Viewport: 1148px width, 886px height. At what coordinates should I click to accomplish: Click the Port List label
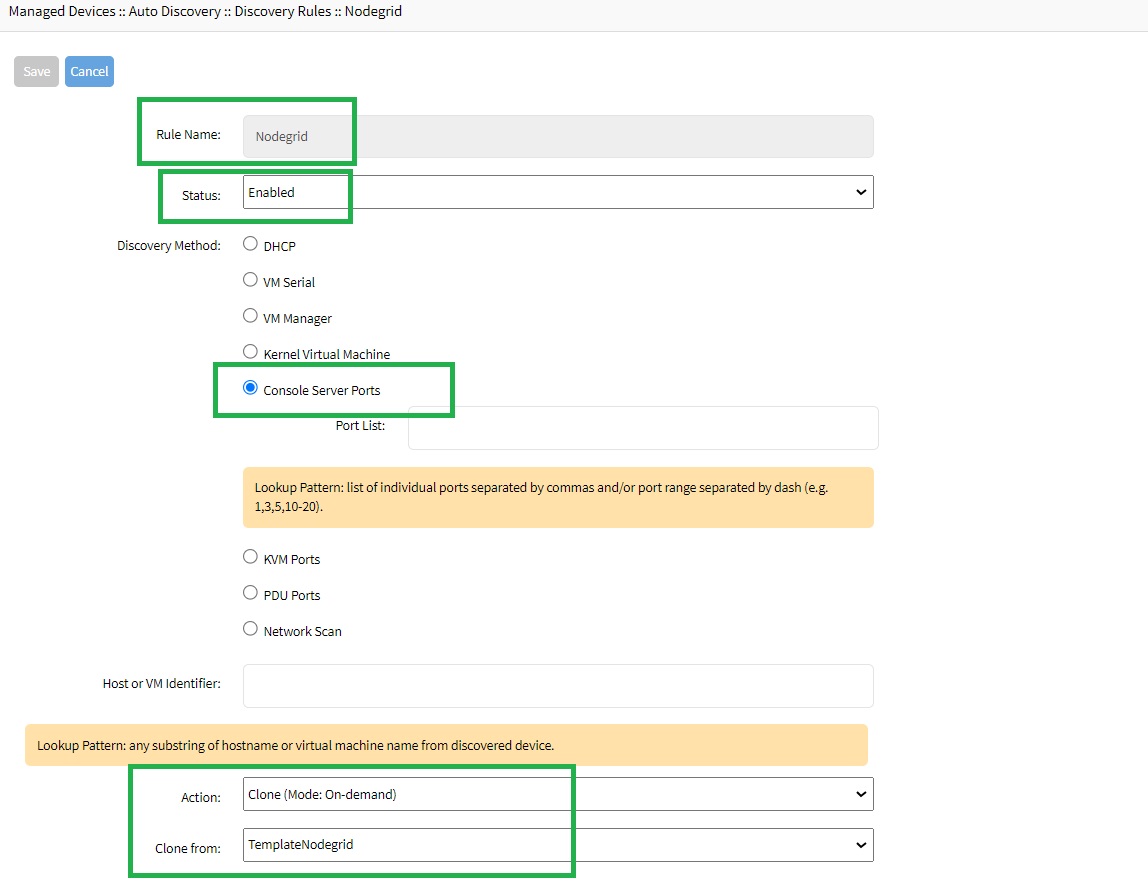tap(360, 425)
